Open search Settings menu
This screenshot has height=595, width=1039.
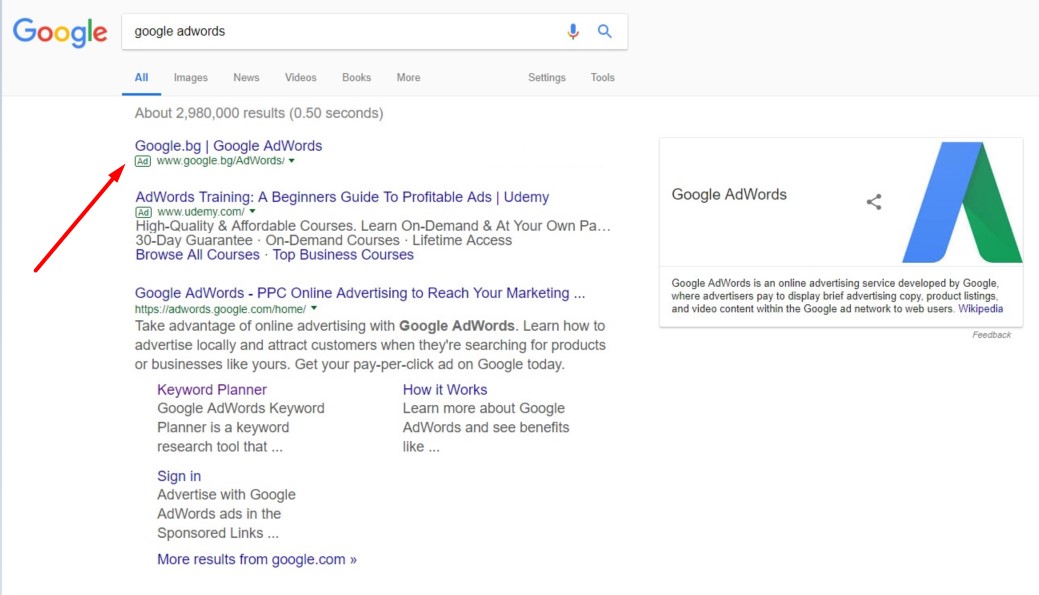point(547,78)
